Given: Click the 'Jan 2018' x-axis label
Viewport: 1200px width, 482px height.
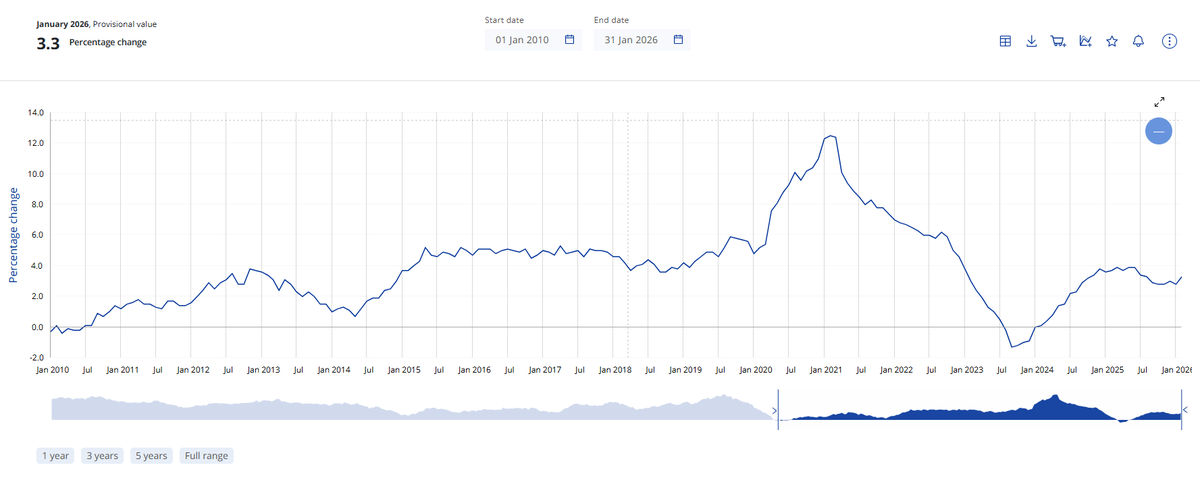Looking at the screenshot, I should pyautogui.click(x=614, y=370).
